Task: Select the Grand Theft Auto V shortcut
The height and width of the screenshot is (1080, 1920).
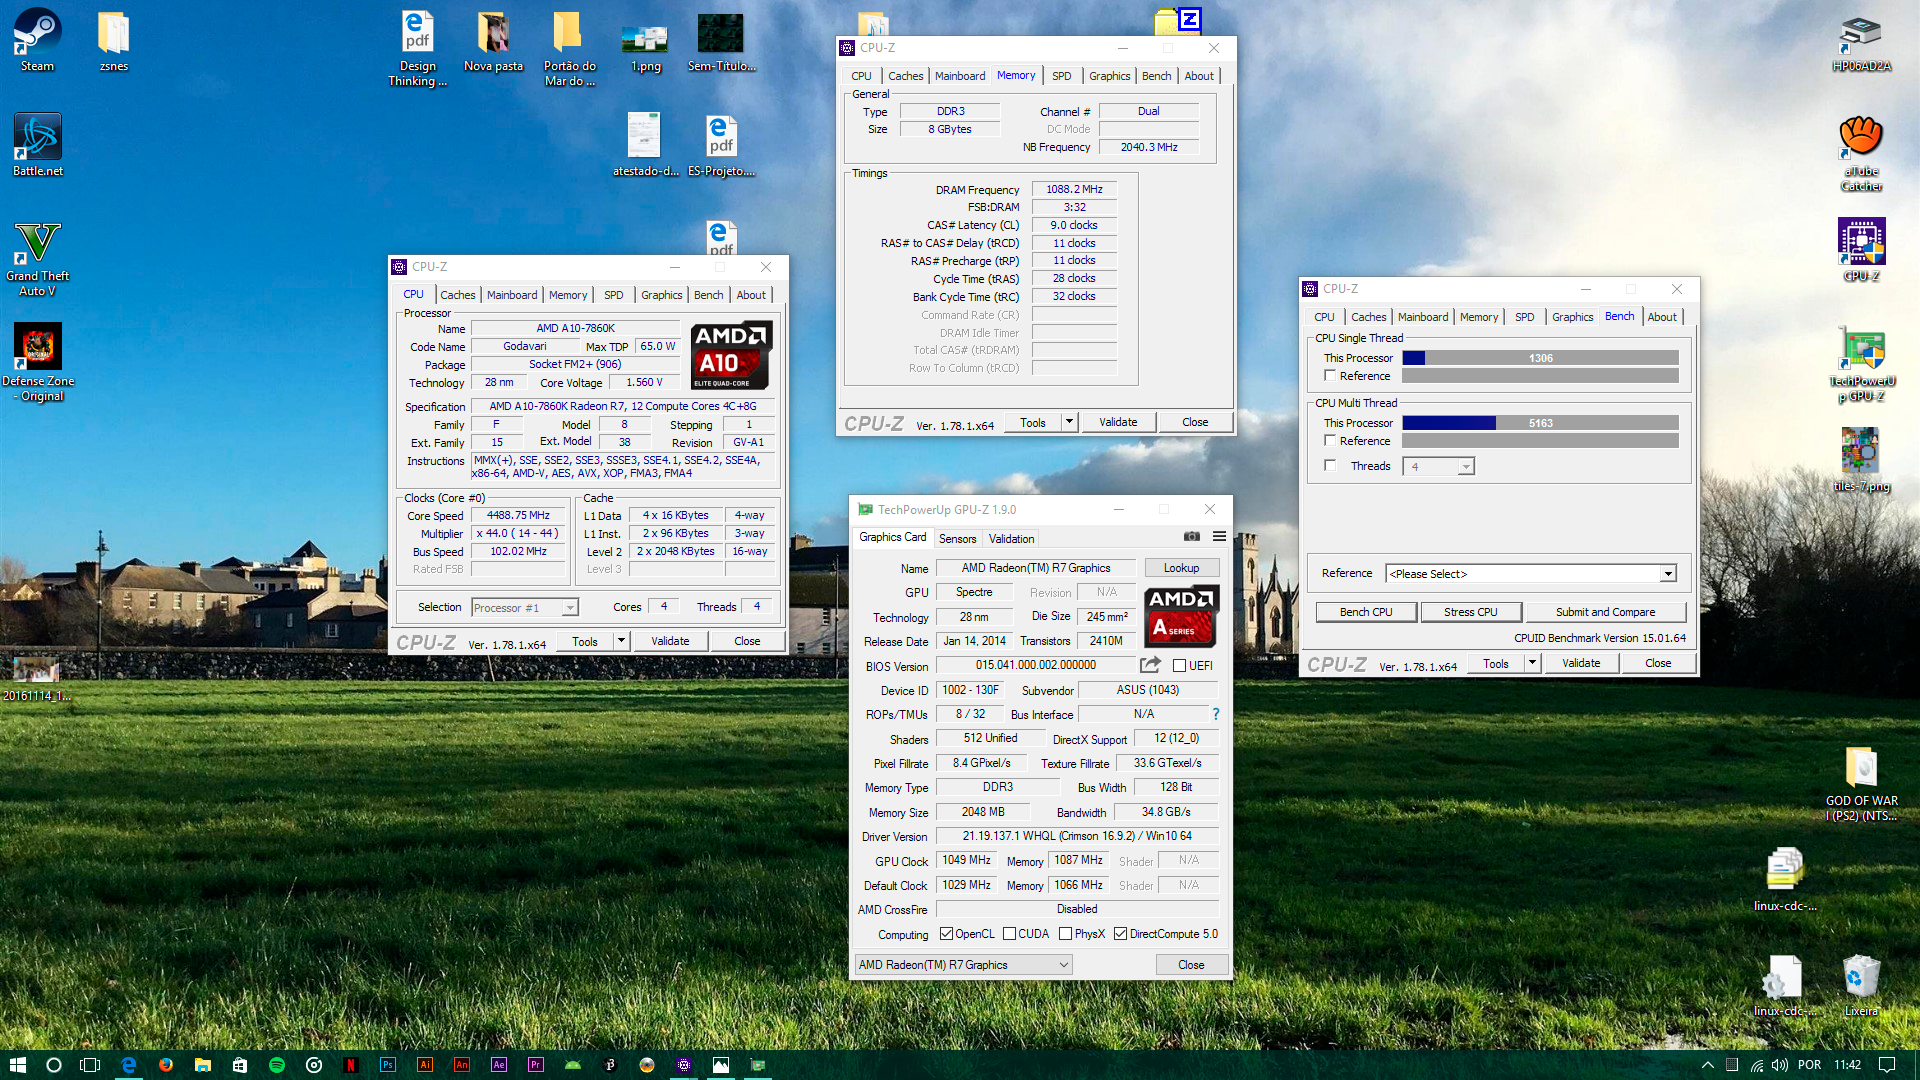Action: click(x=37, y=258)
